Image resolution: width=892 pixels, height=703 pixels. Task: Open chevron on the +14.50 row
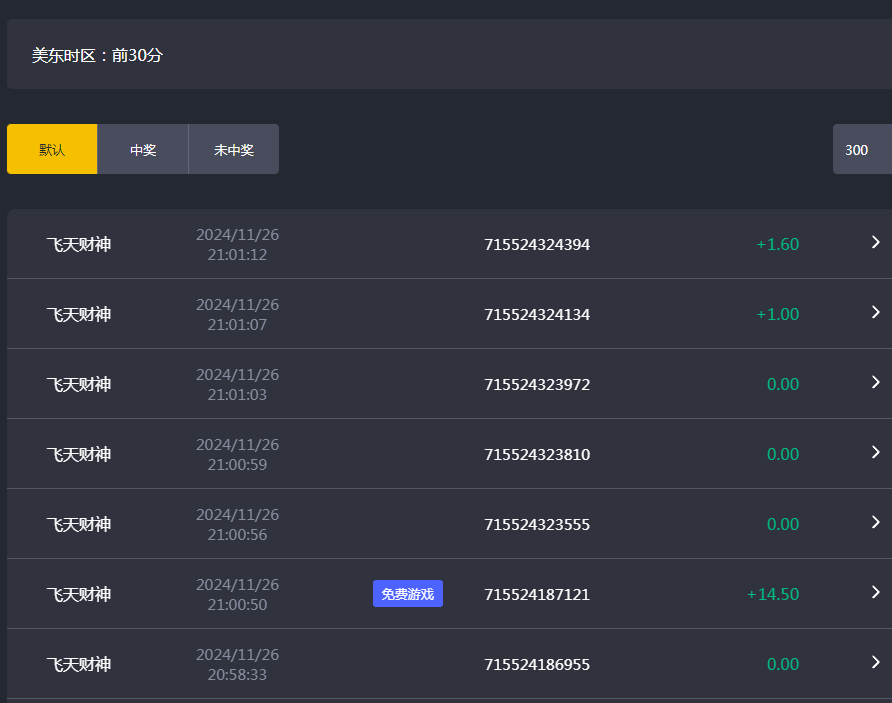click(875, 593)
